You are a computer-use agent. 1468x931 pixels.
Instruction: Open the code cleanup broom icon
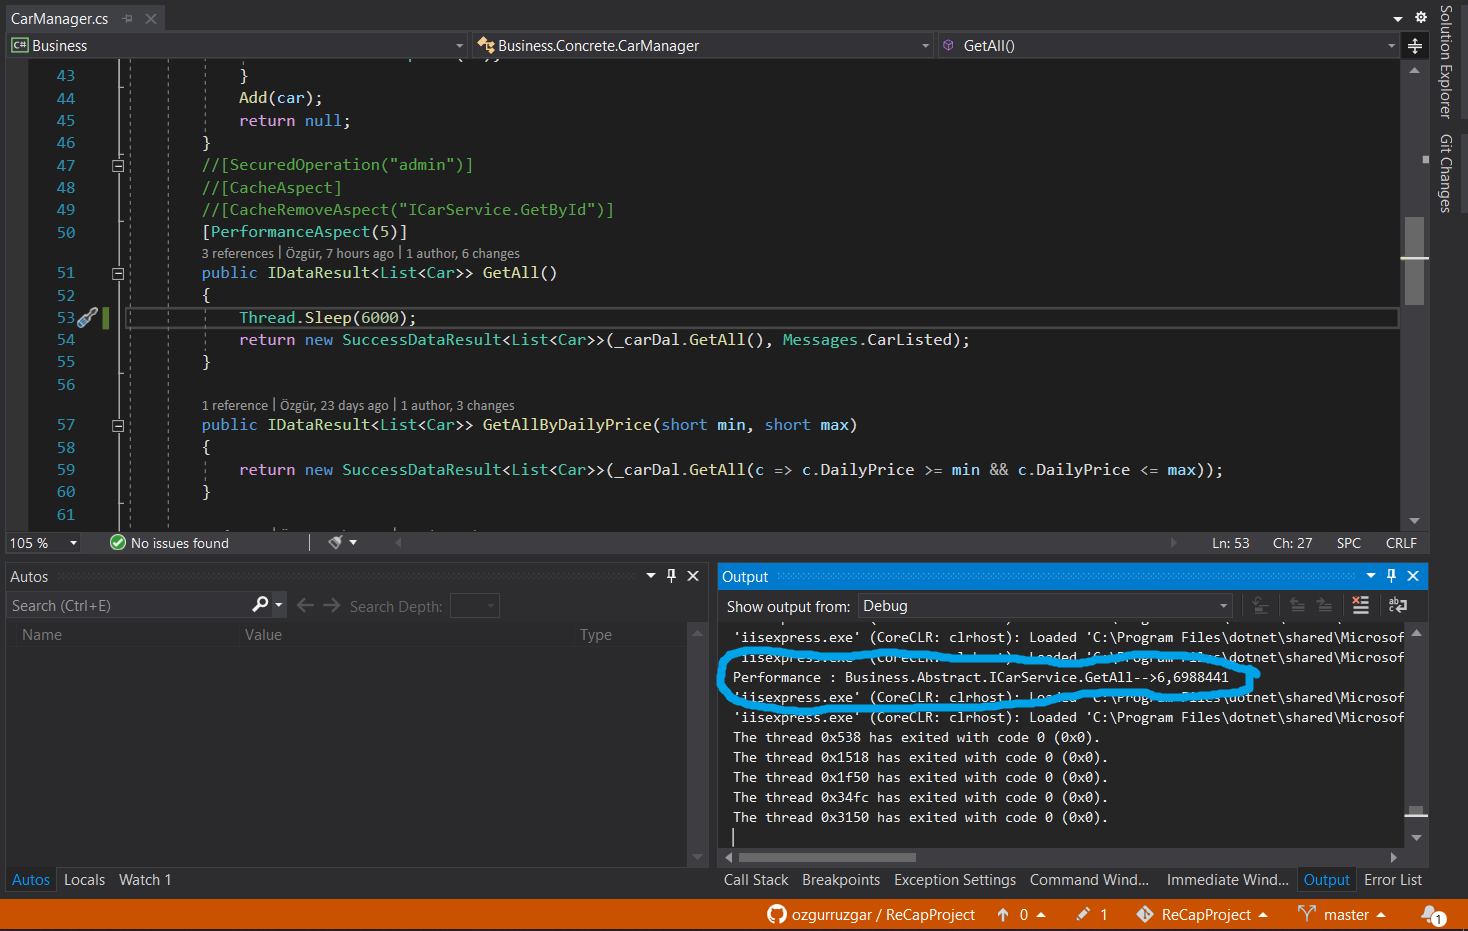pyautogui.click(x=336, y=542)
